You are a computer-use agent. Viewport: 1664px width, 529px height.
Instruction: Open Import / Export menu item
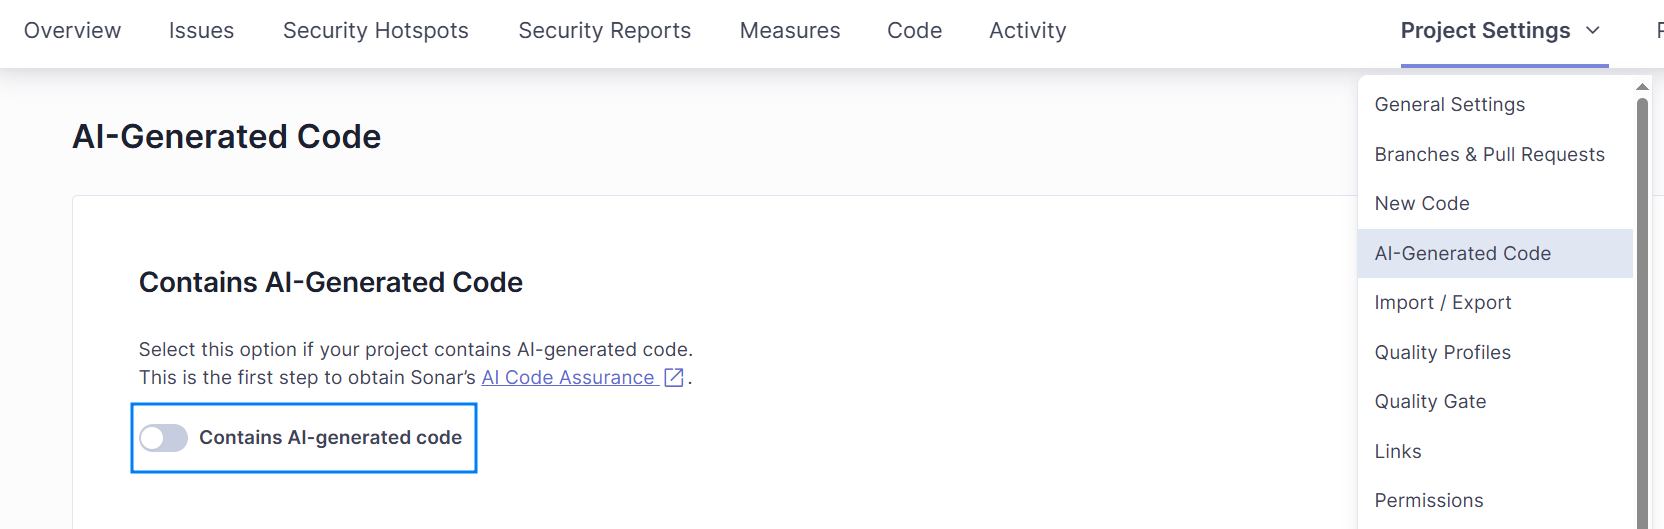[1442, 303]
